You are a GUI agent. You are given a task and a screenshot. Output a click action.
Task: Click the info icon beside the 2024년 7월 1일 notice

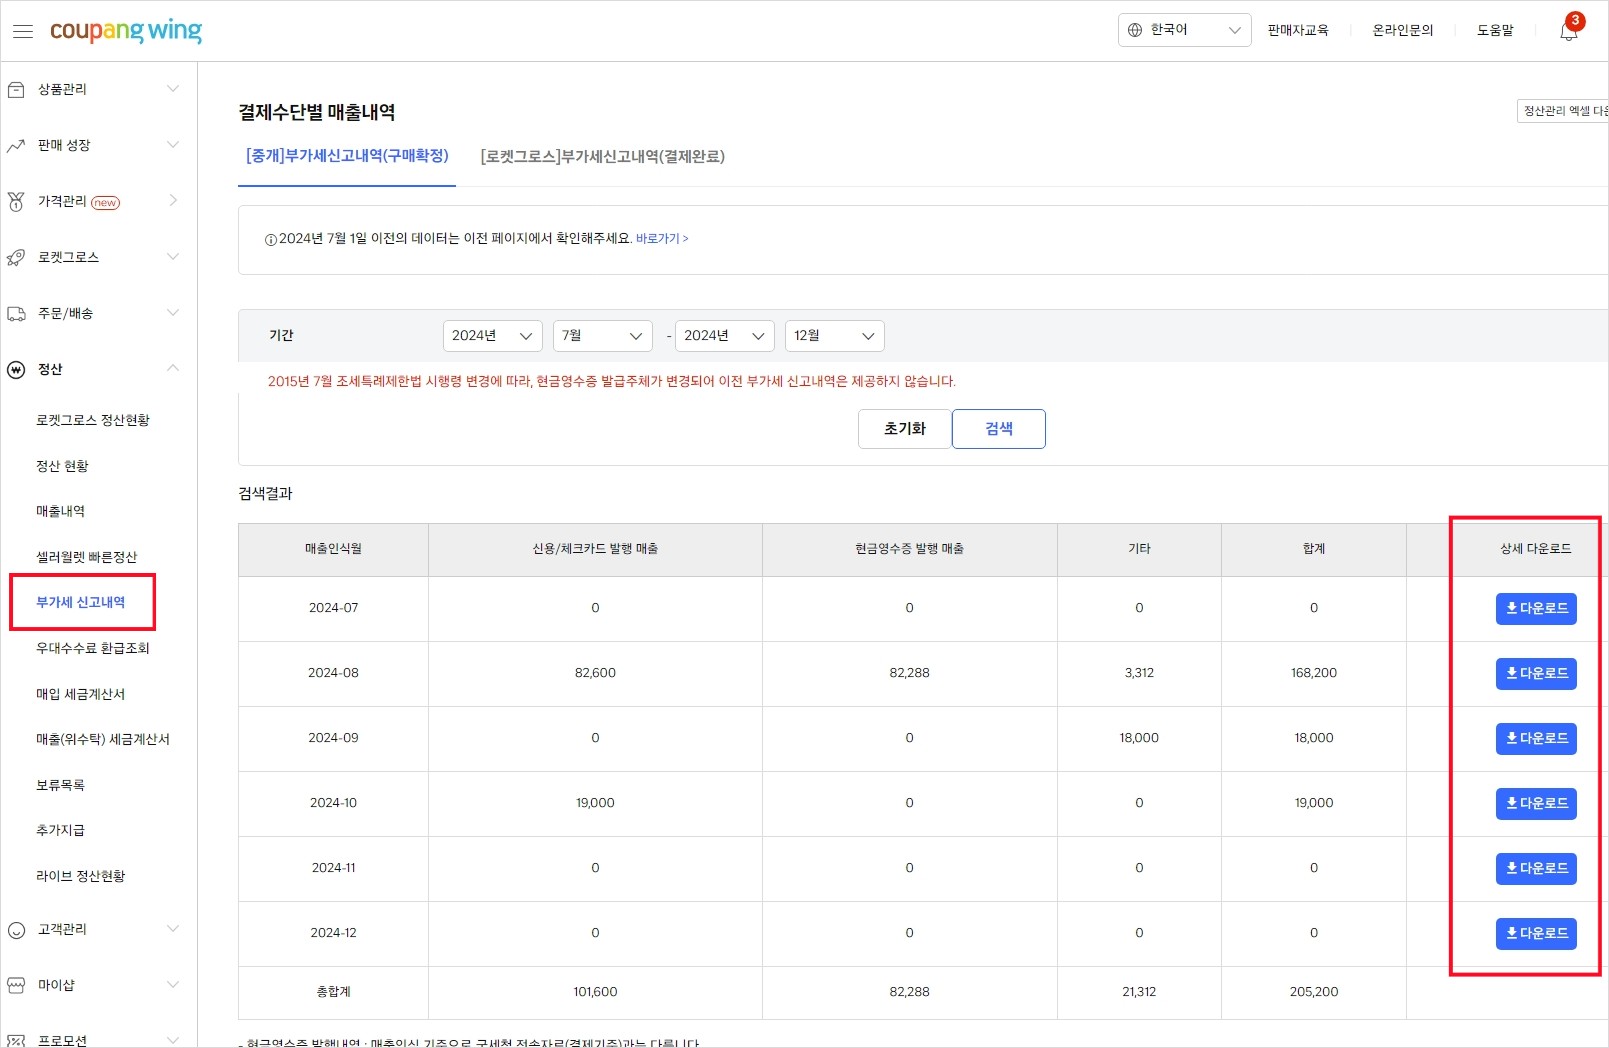pos(270,239)
